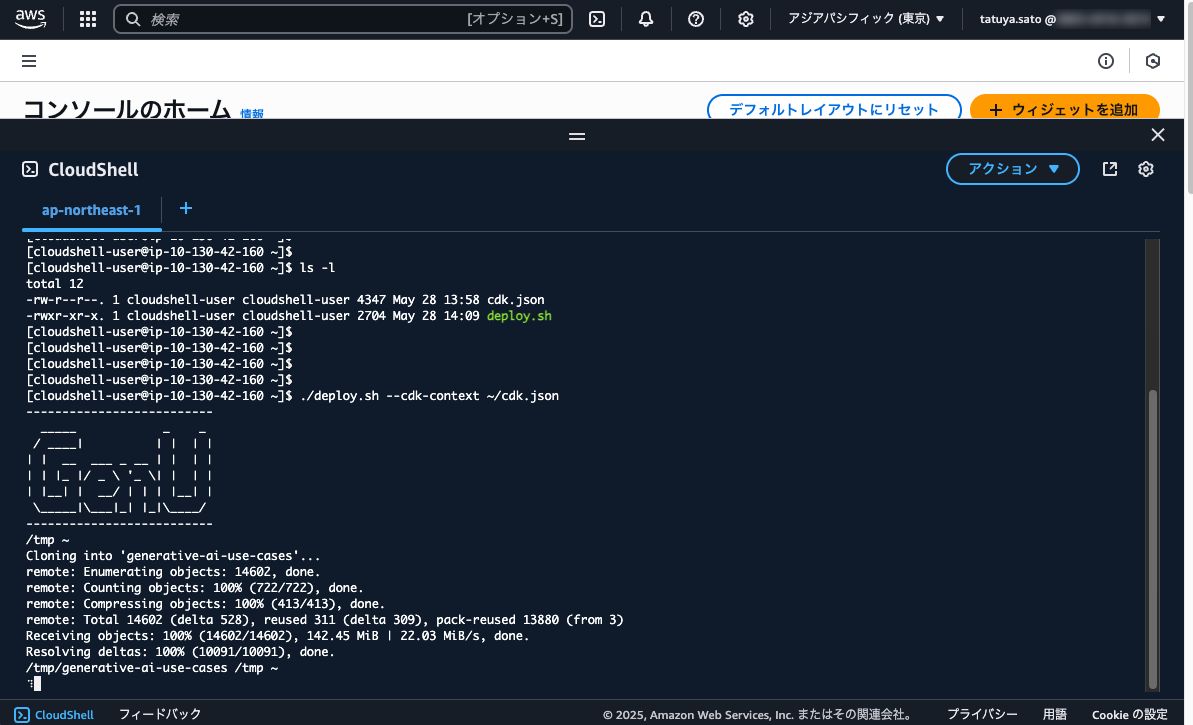Click the コンソールのホーム page heading

127,109
